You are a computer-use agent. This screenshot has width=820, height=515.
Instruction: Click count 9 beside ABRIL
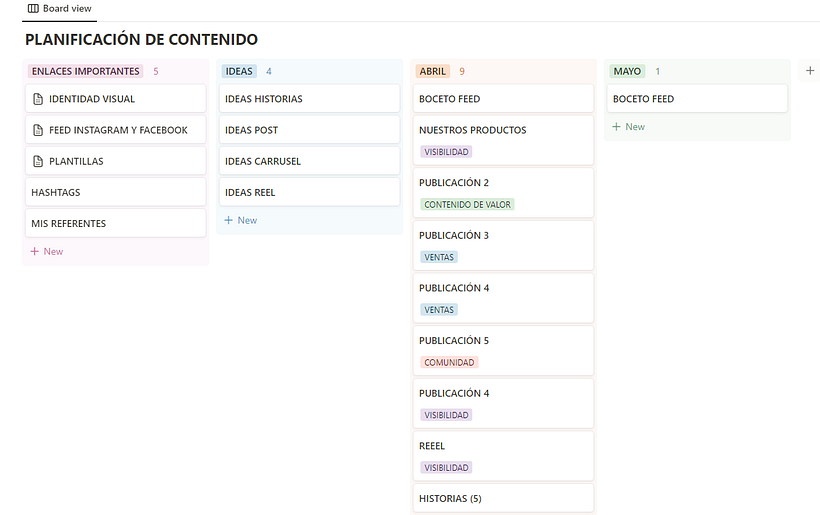pos(462,72)
